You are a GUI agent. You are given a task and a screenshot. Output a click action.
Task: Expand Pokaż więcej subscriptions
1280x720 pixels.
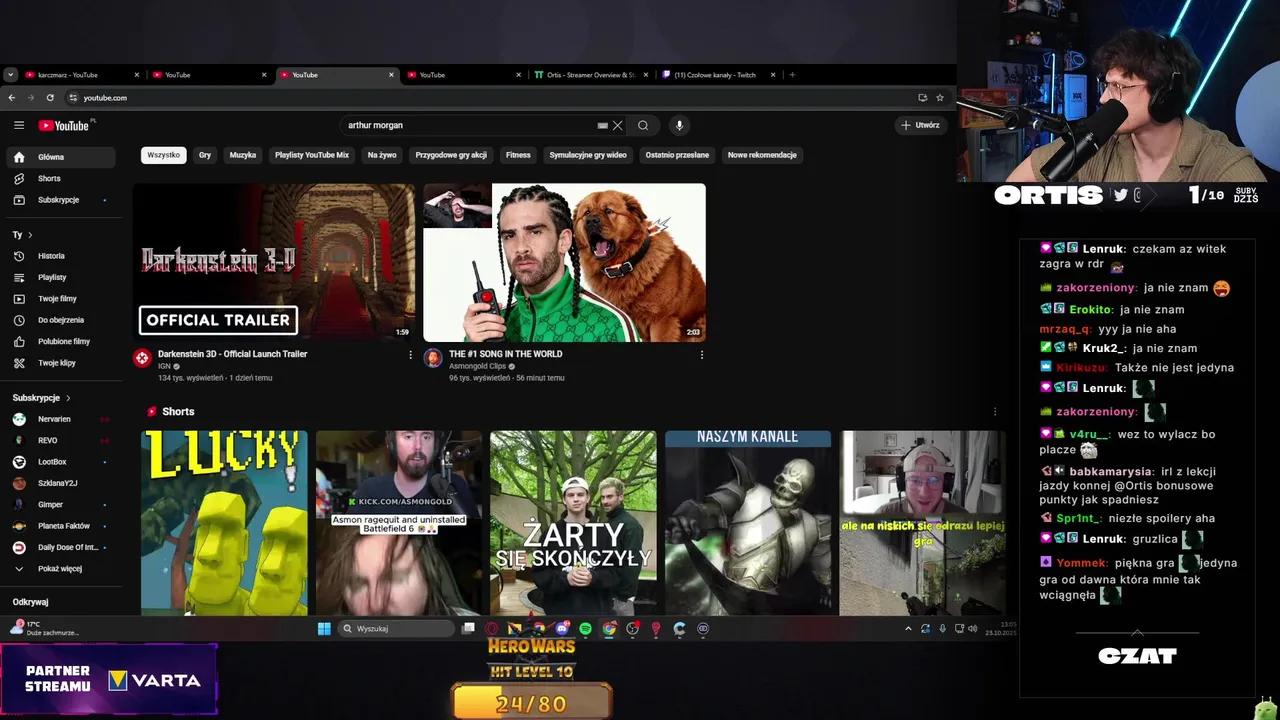[60, 569]
